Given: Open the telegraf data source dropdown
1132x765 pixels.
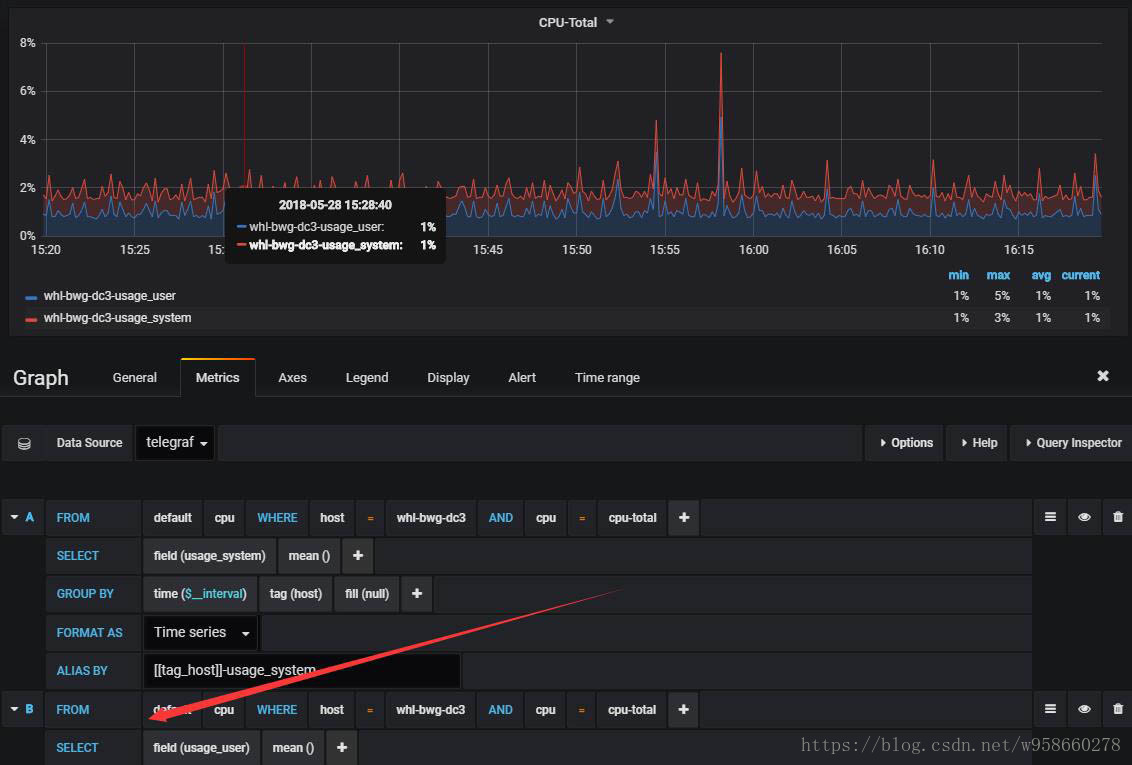Looking at the screenshot, I should tap(175, 442).
